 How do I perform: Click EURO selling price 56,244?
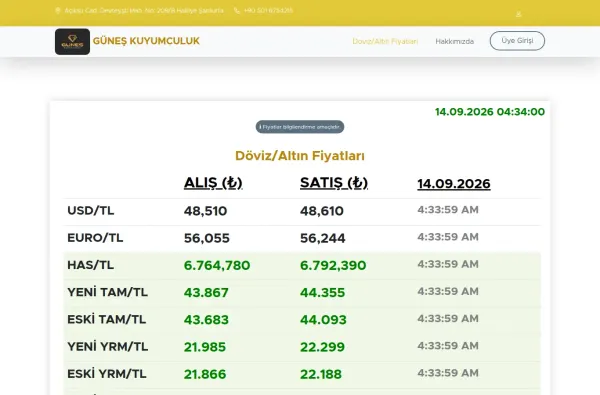pyautogui.click(x=323, y=238)
